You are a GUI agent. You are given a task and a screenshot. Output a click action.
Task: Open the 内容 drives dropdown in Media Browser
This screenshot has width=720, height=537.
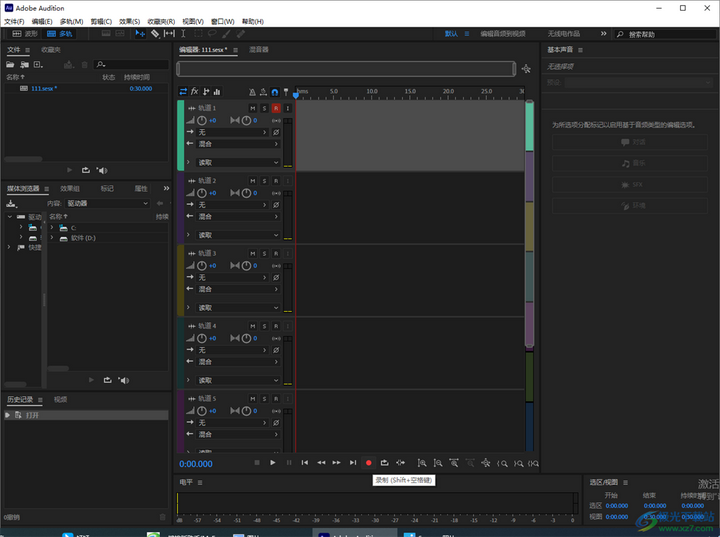[107, 203]
